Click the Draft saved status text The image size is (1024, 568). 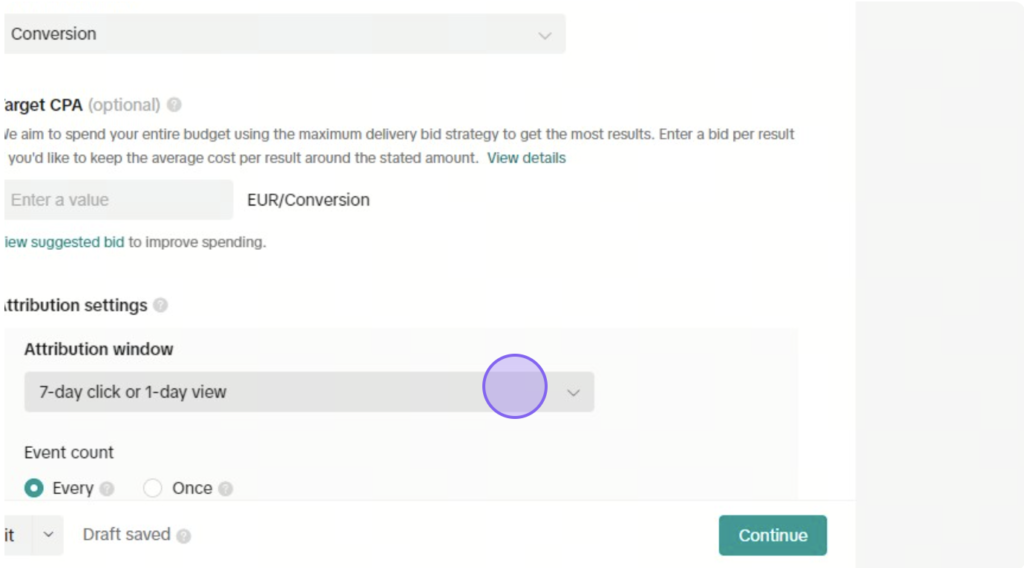tap(126, 534)
